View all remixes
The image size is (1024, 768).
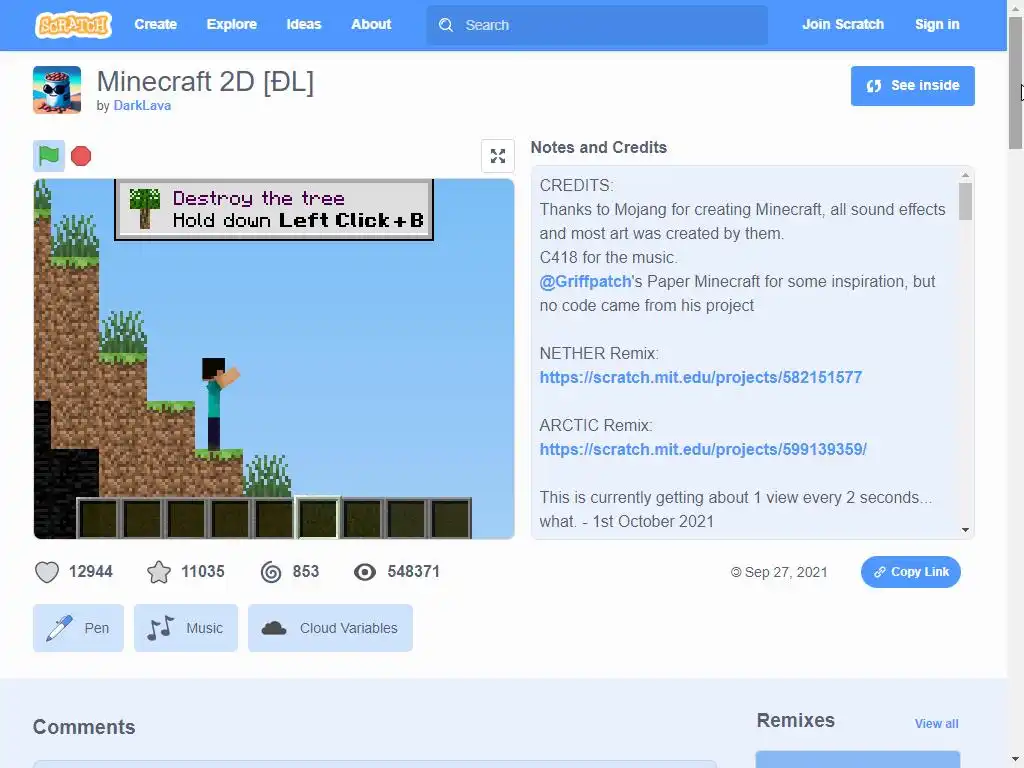[936, 724]
